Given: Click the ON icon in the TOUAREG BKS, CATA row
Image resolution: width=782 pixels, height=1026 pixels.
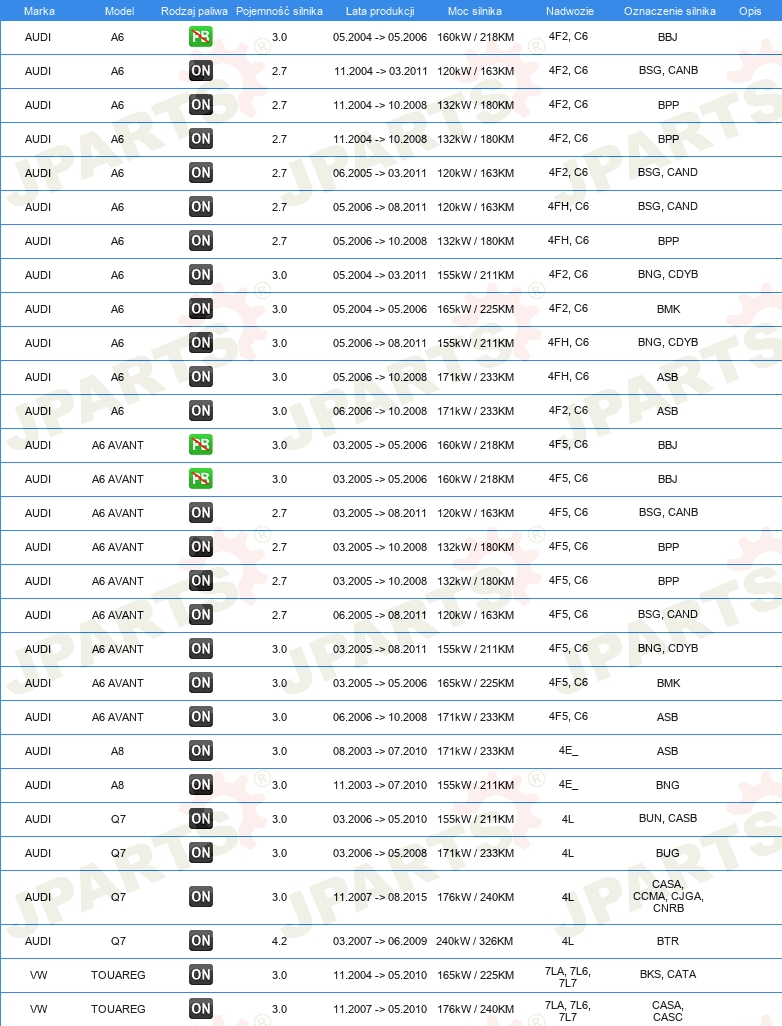Looking at the screenshot, I should click(200, 975).
